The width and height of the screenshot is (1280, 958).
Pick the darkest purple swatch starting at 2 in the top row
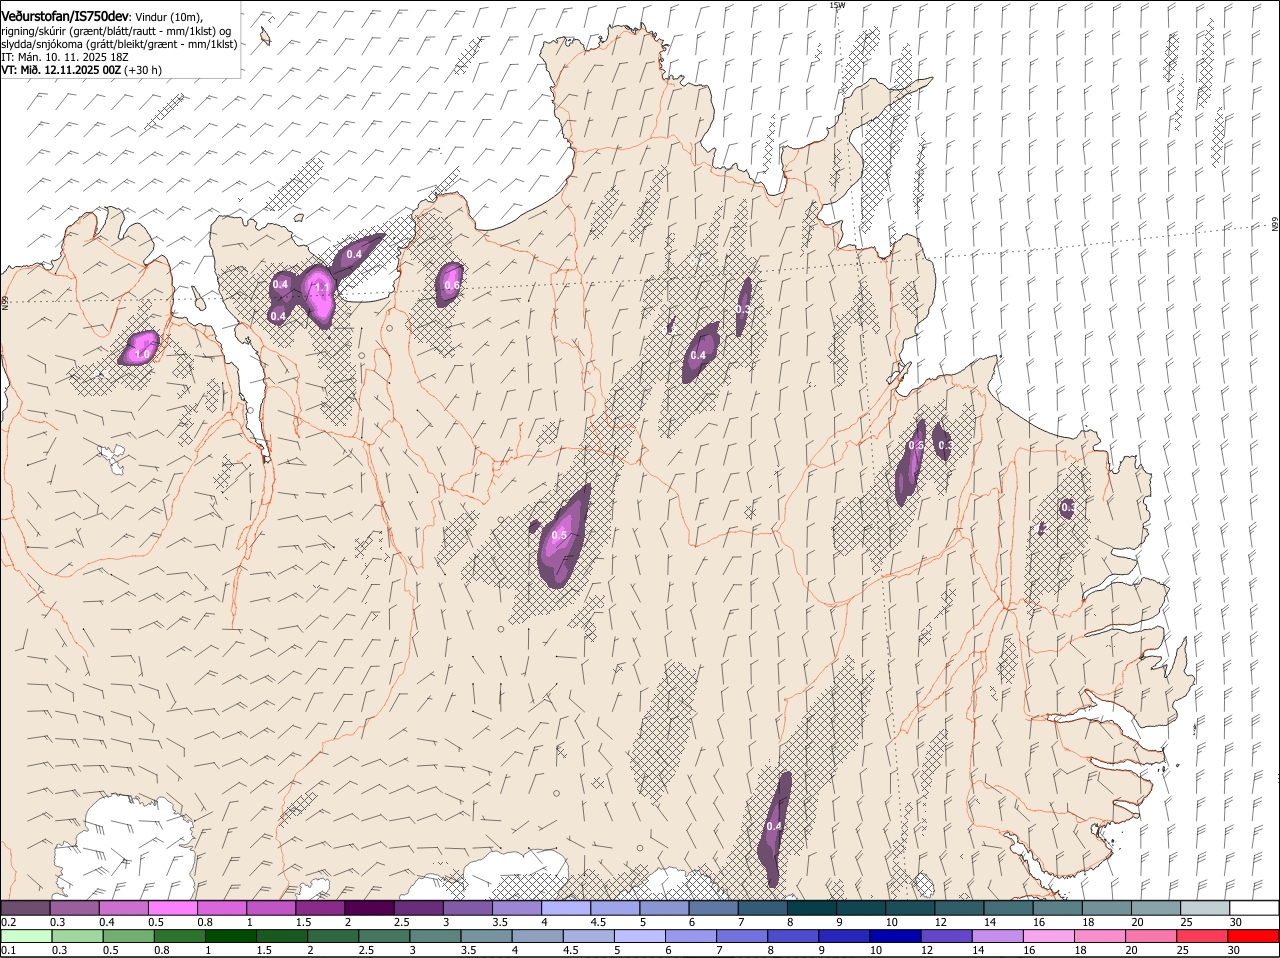click(x=368, y=908)
